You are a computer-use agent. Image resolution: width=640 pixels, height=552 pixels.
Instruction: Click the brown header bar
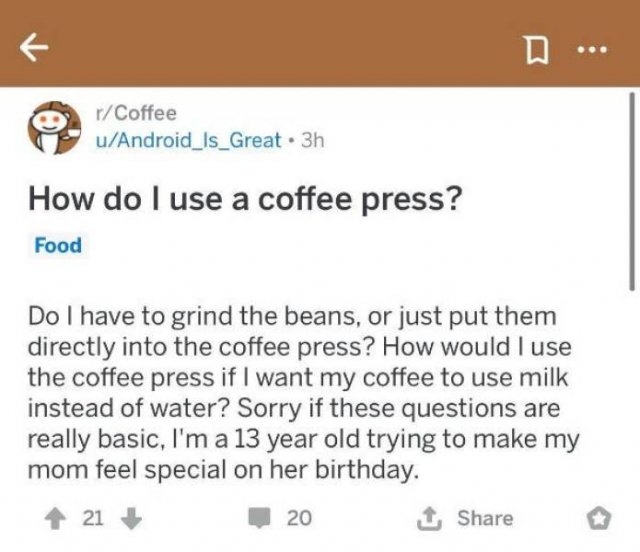coord(320,43)
